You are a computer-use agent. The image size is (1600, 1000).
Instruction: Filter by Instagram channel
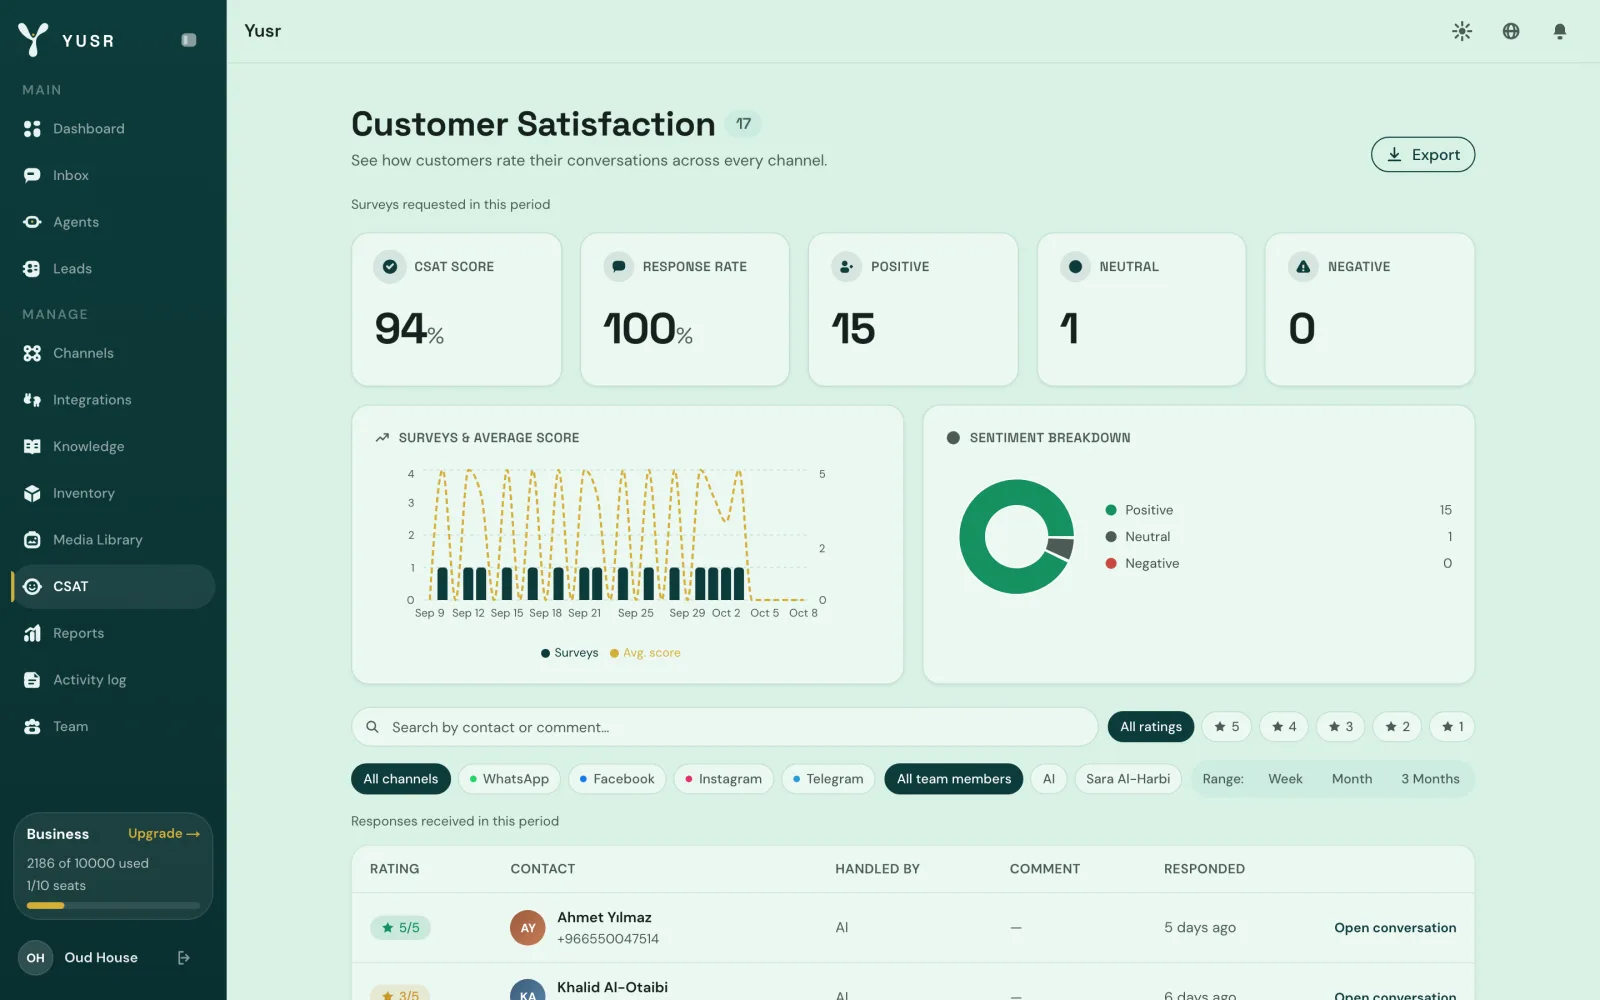coord(724,779)
